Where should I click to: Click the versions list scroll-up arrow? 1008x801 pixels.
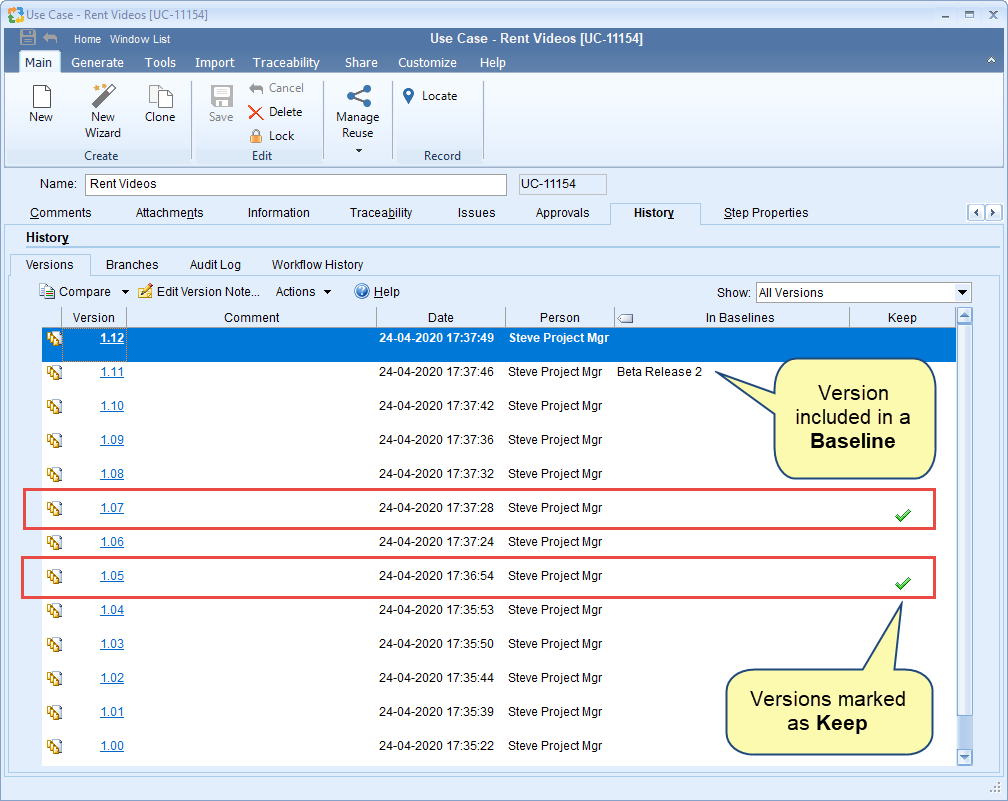(964, 315)
